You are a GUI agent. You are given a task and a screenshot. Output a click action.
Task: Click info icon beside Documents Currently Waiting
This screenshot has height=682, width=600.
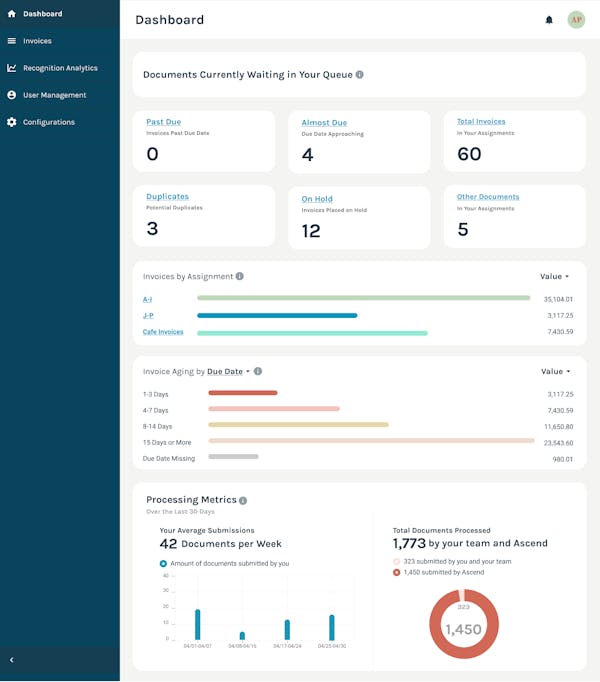click(x=359, y=75)
